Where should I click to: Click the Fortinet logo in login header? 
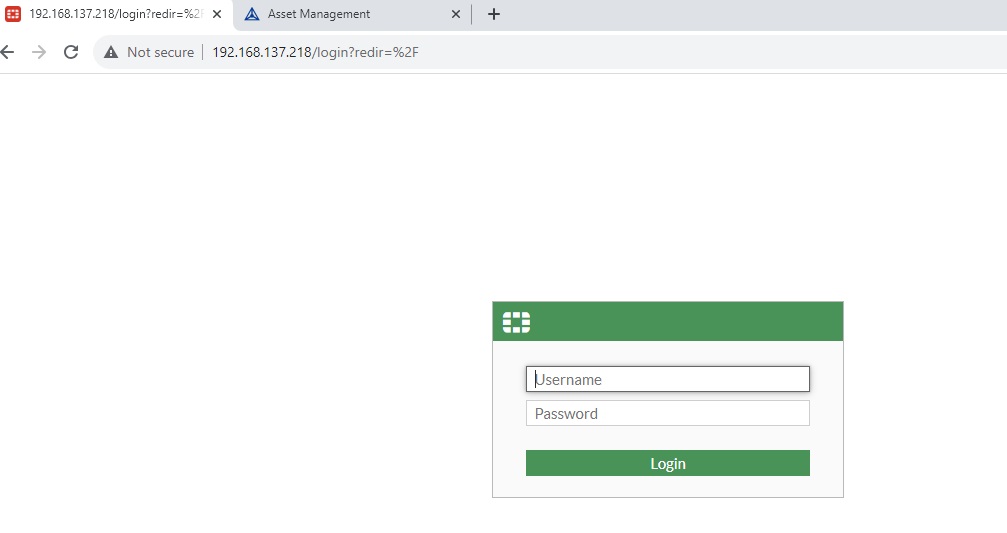point(516,322)
